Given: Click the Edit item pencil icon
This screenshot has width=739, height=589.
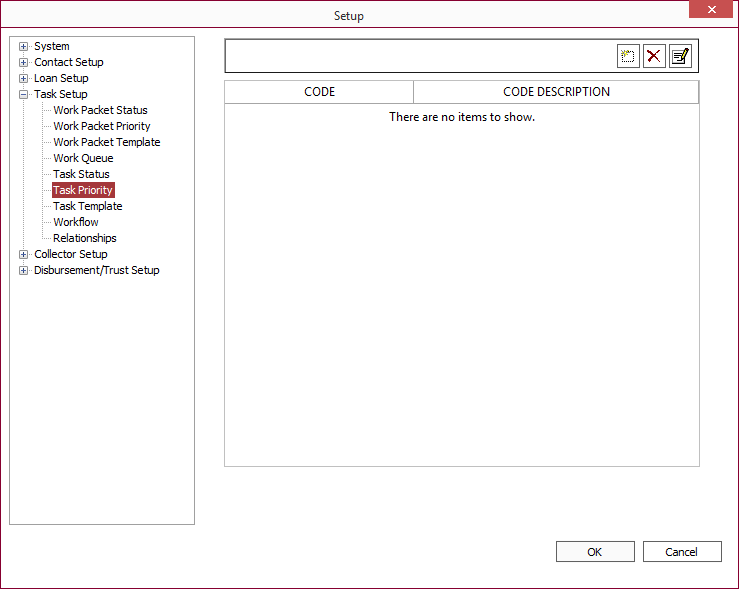Looking at the screenshot, I should [x=680, y=56].
